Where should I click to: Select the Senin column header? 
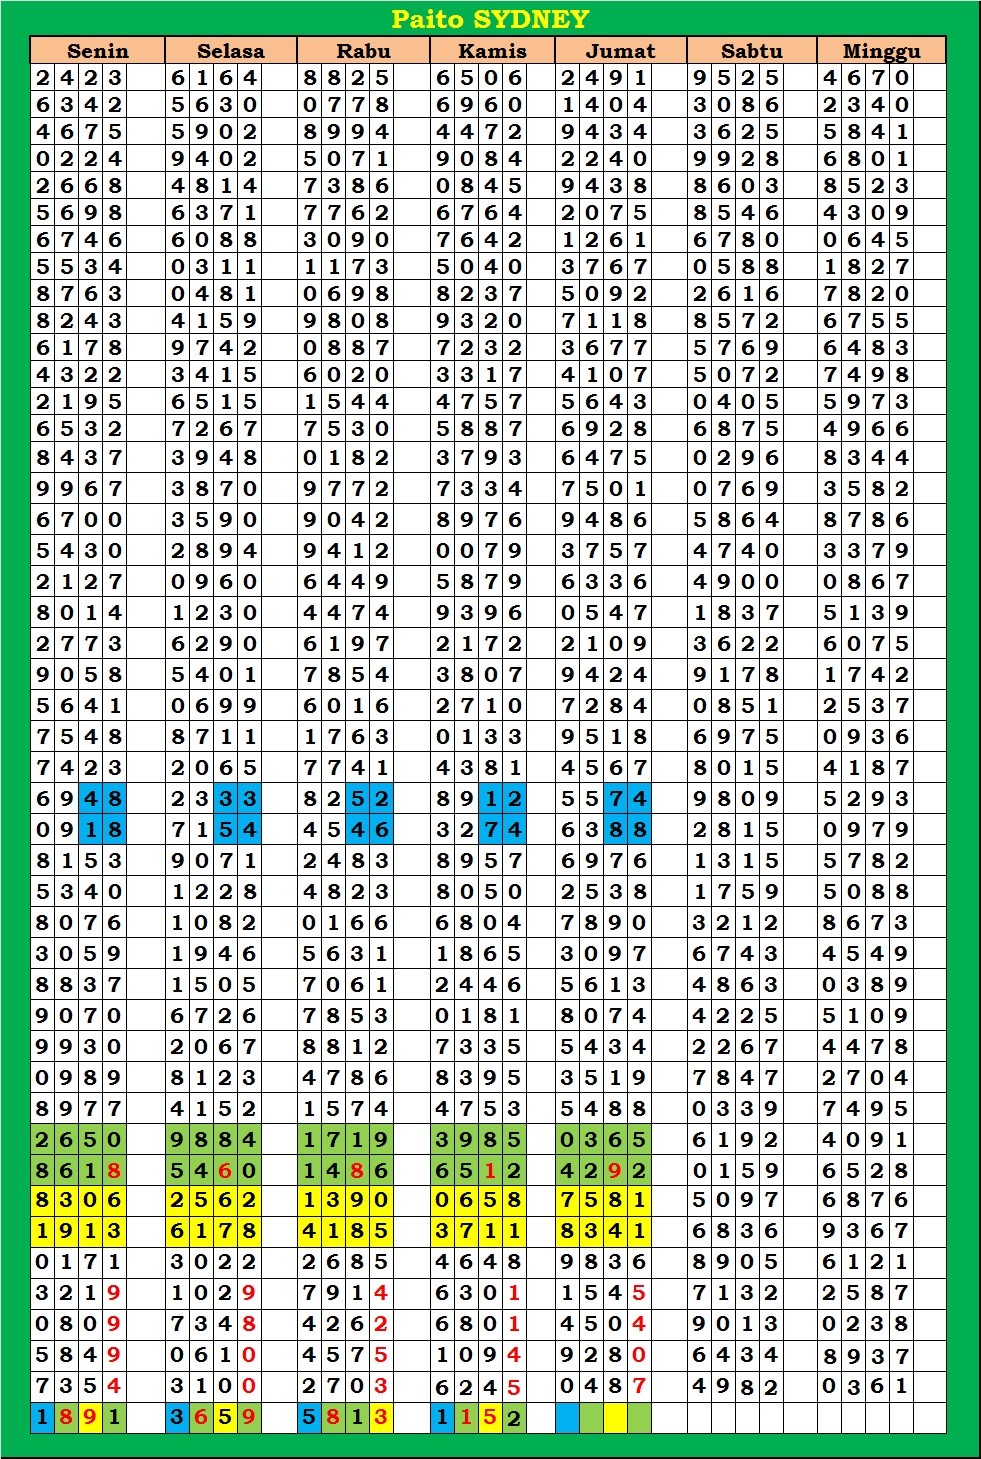[x=97, y=51]
